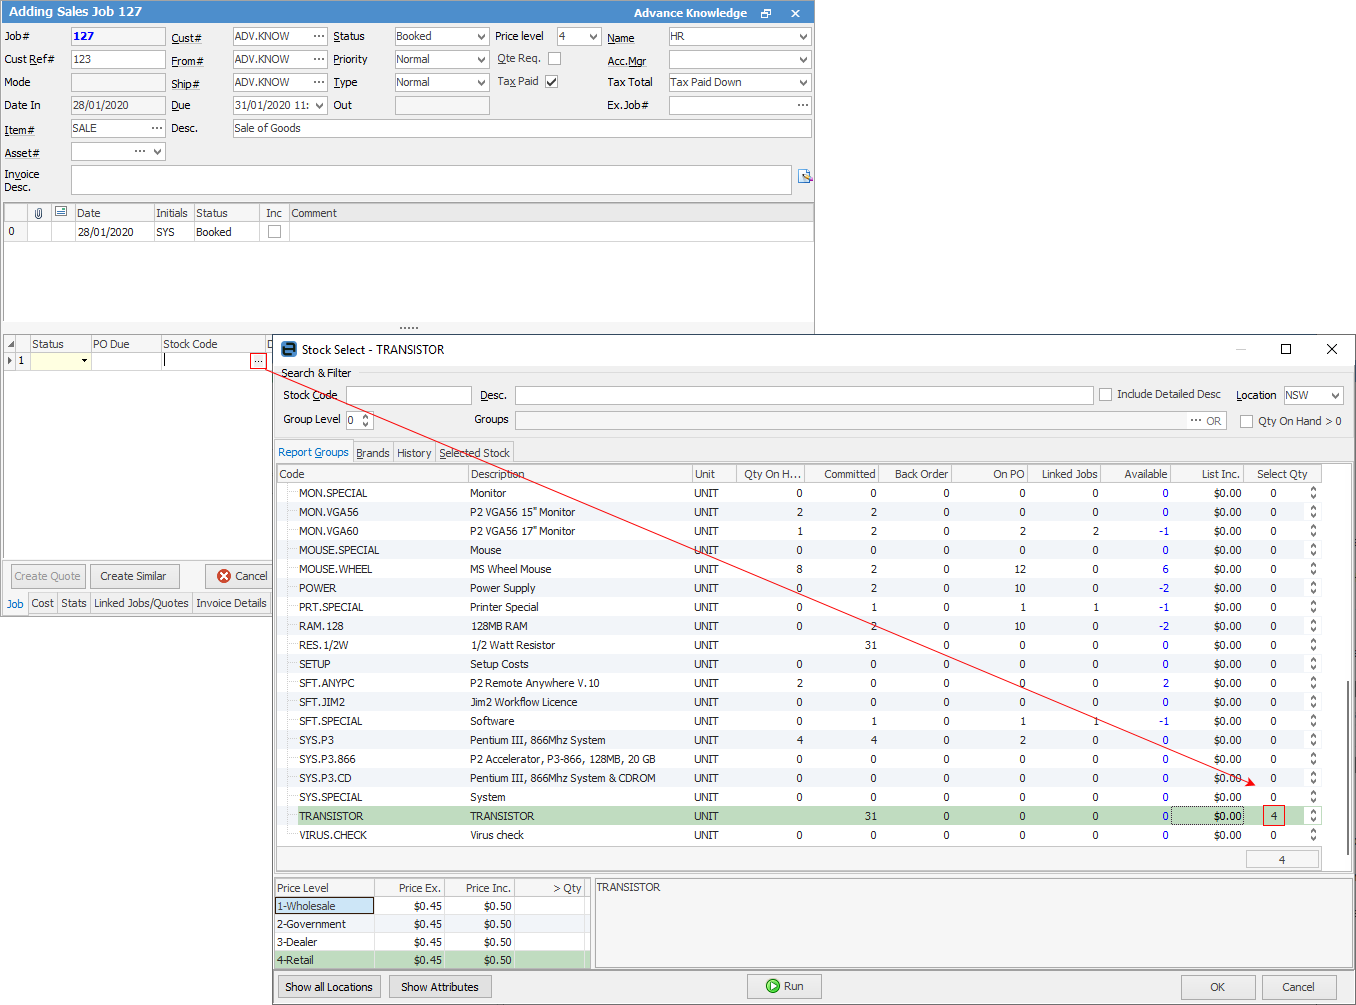Open the Invoice Details tab

tap(231, 603)
